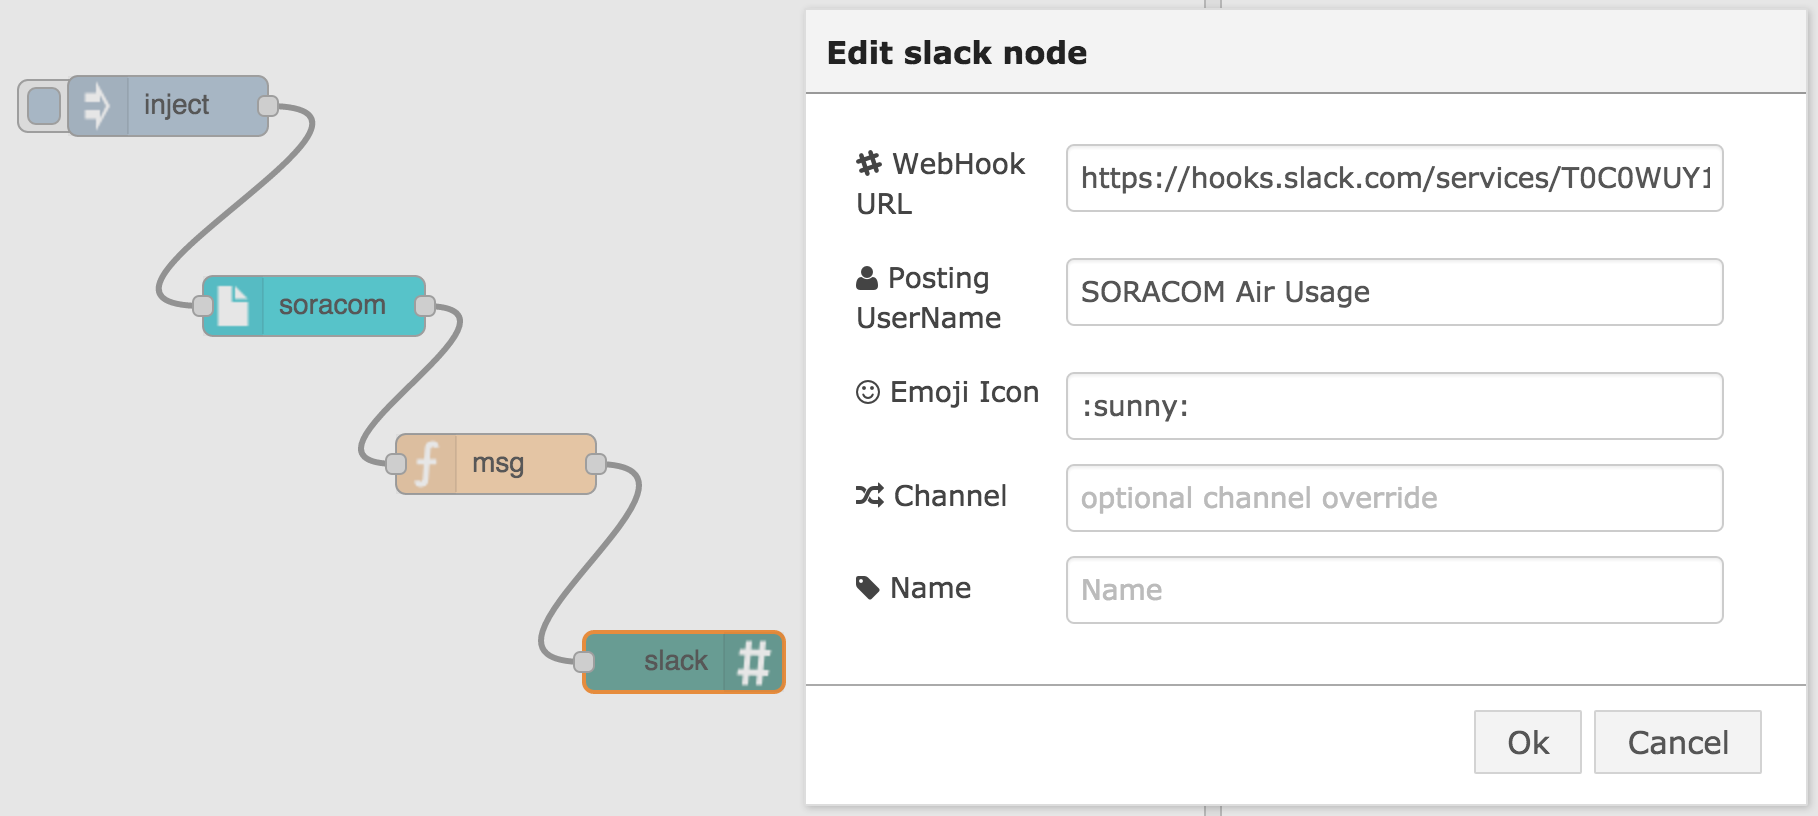Click the WebHook URL label
This screenshot has height=816, width=1818.
[941, 183]
